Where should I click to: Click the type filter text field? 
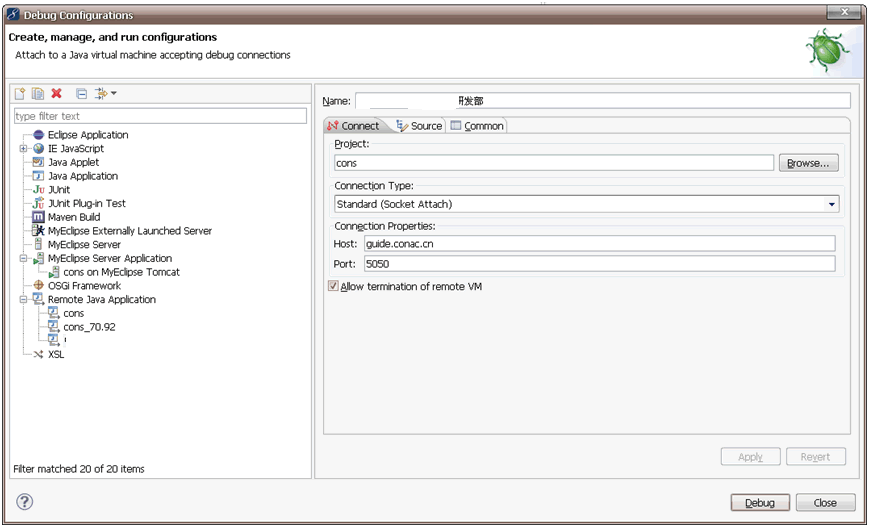(x=160, y=116)
